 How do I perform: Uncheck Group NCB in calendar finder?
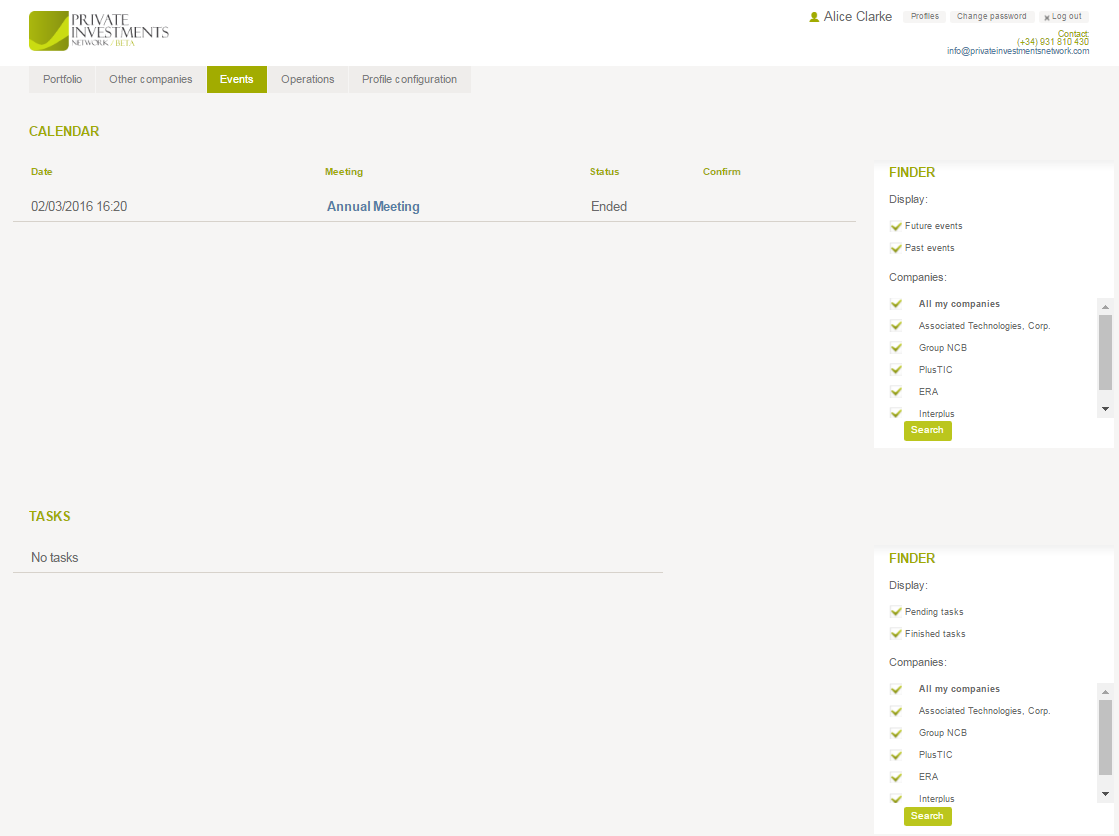[x=896, y=348]
